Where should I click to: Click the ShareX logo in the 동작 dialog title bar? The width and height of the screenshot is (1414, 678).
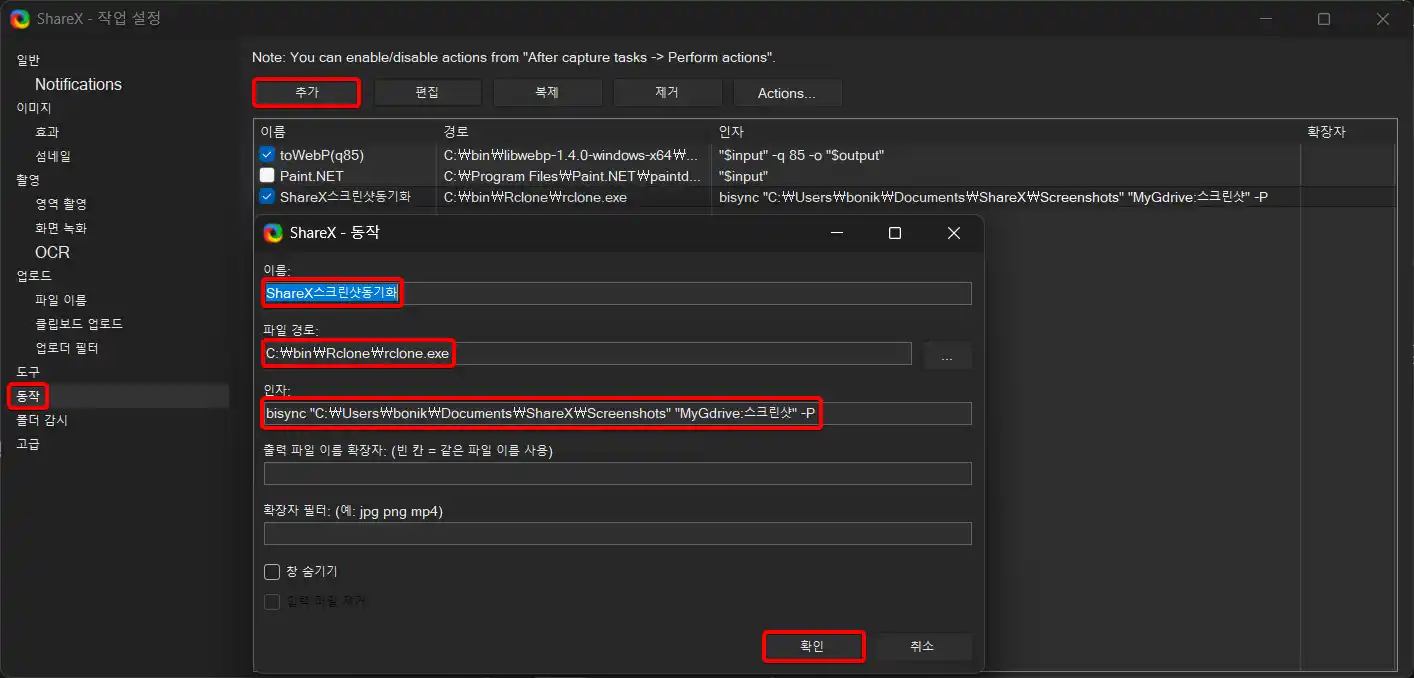[273, 233]
